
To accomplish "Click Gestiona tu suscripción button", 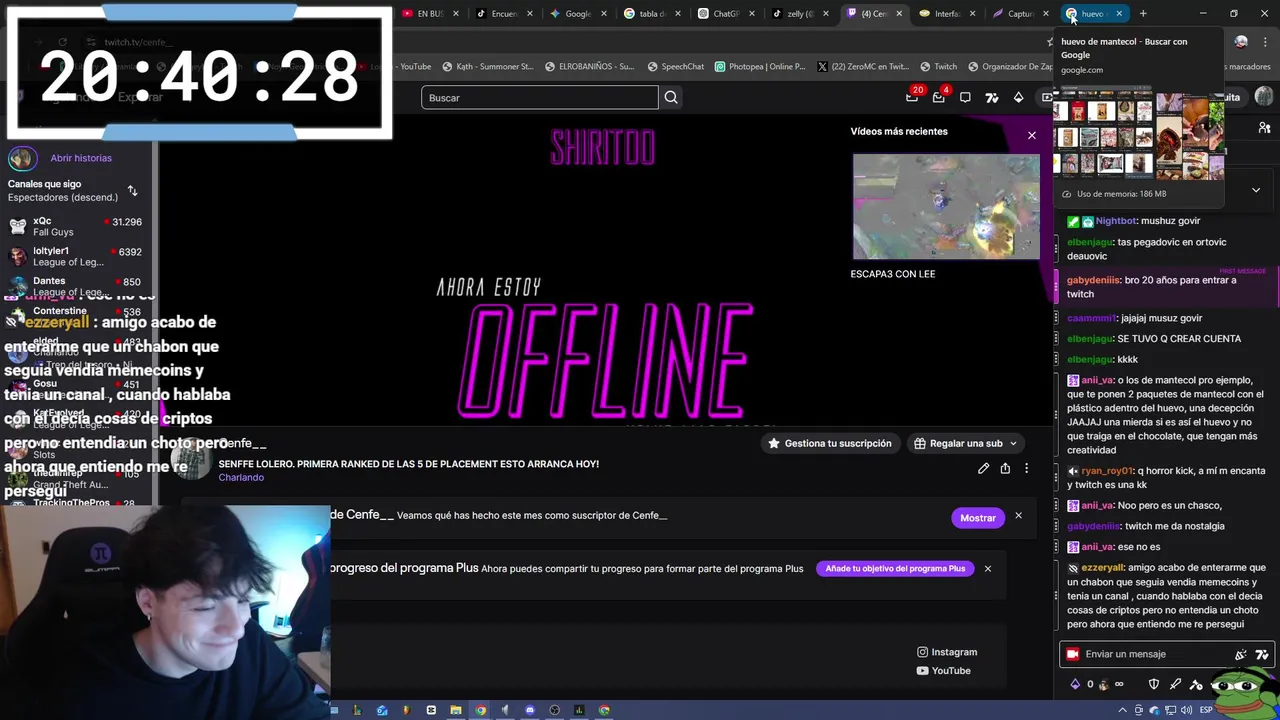I will (829, 443).
